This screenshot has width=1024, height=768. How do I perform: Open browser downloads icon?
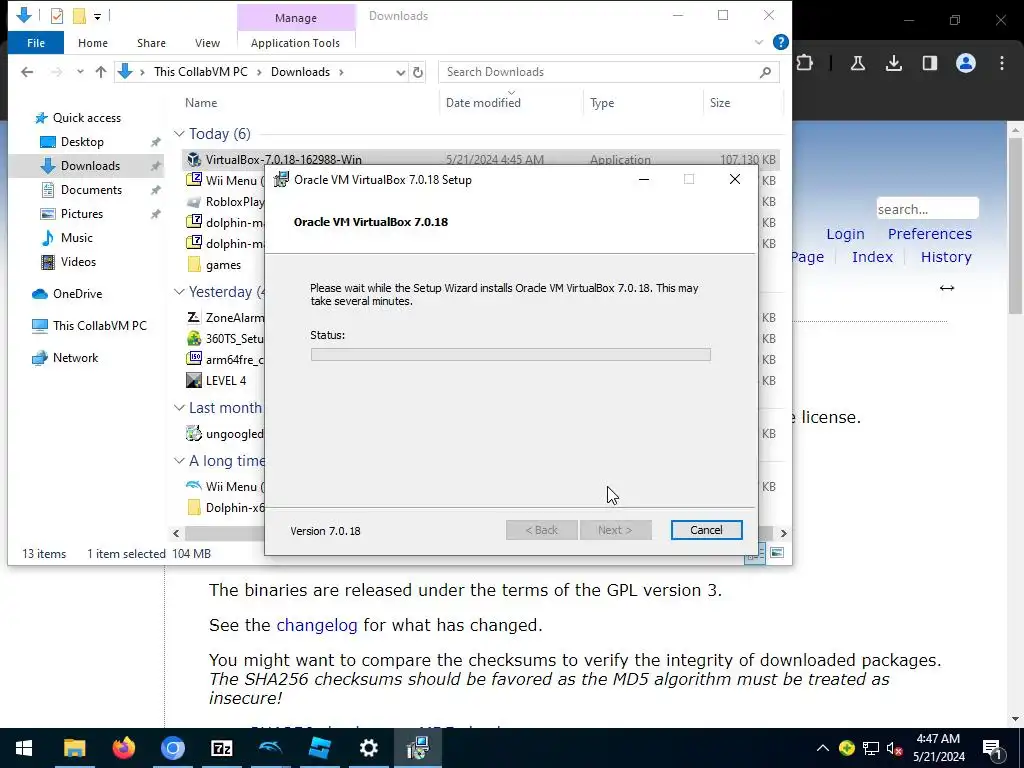[893, 63]
